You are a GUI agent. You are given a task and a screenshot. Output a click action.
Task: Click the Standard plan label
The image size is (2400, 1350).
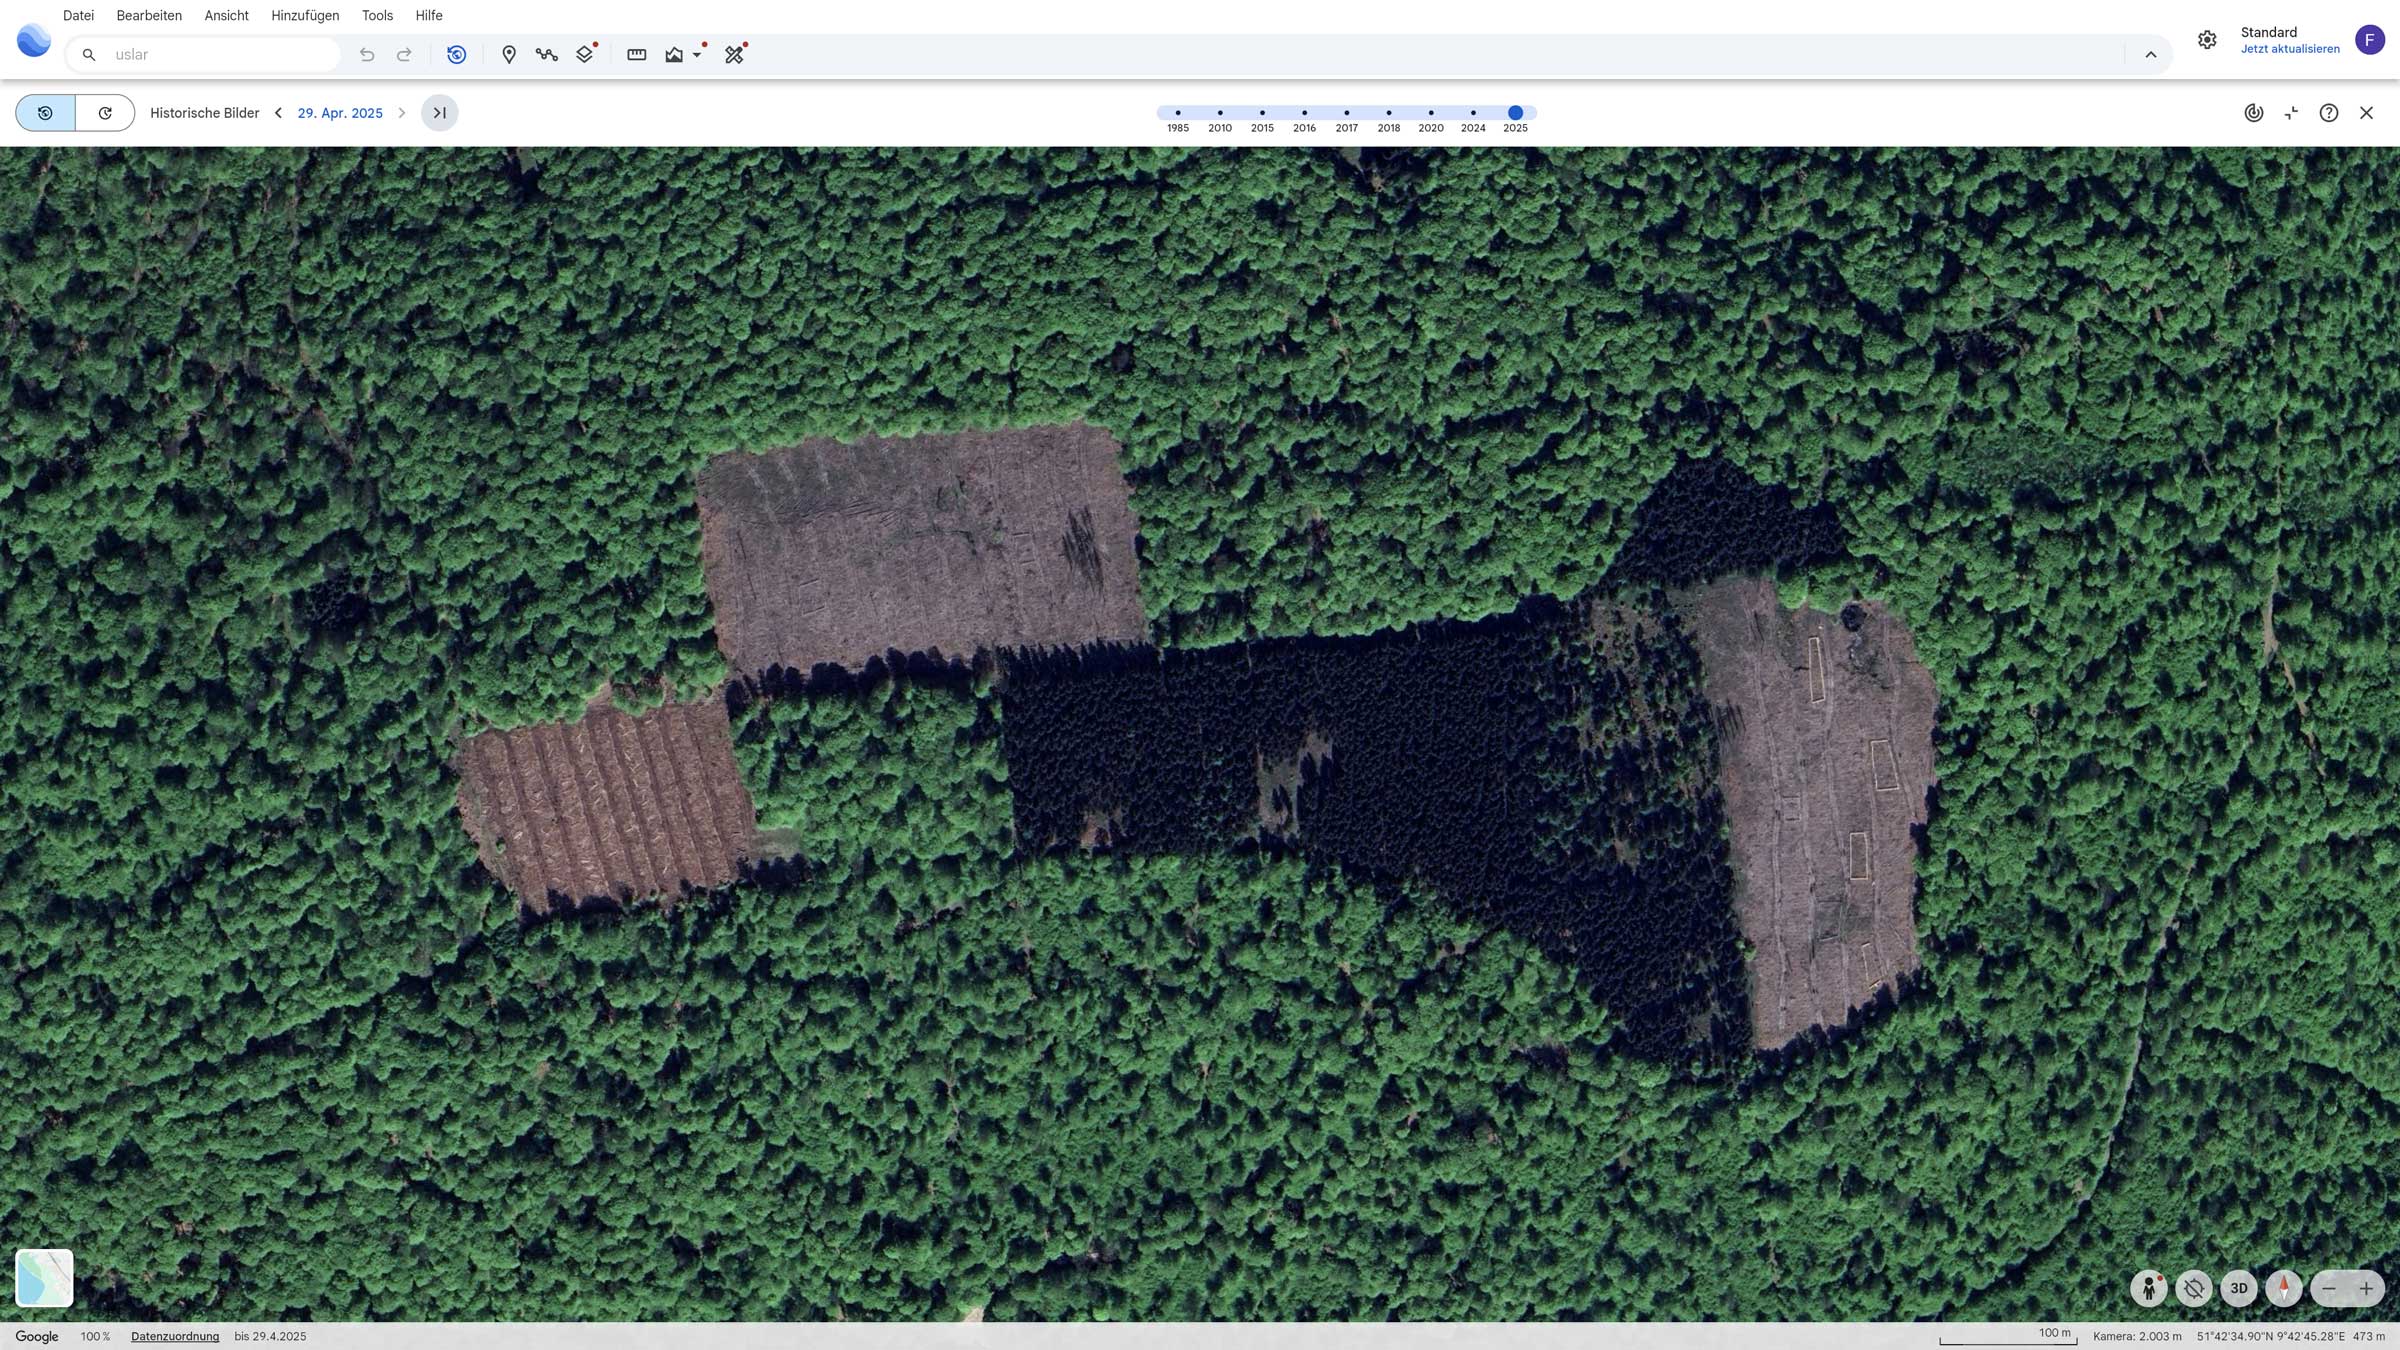pyautogui.click(x=2269, y=32)
